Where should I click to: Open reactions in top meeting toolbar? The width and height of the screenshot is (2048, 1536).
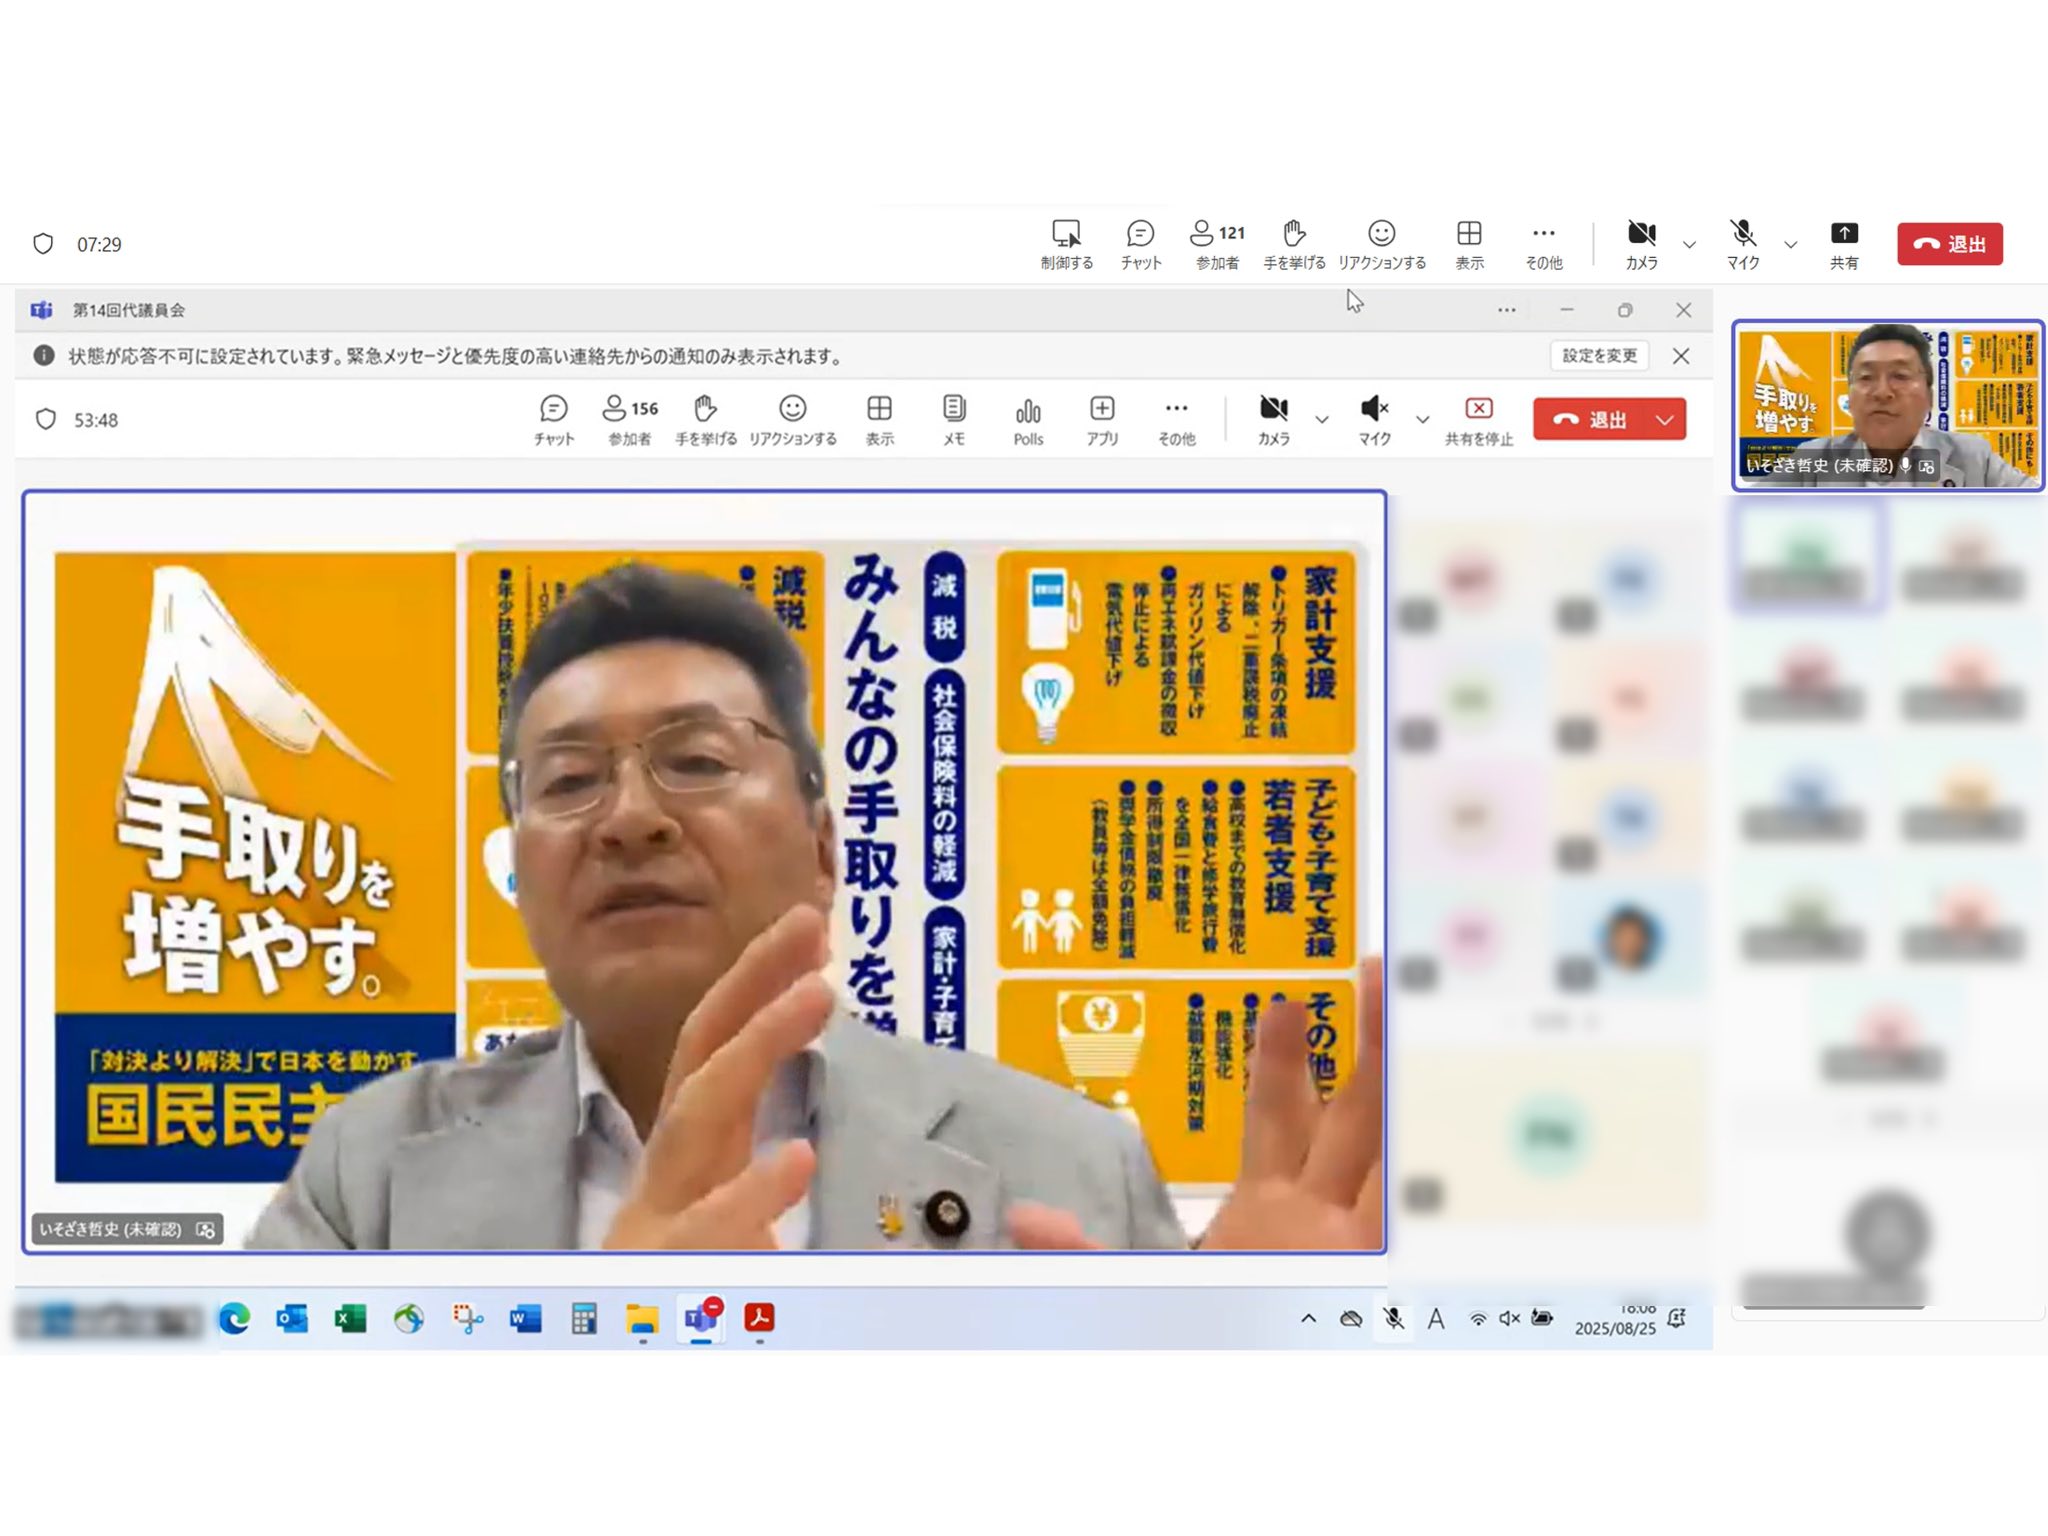[1381, 243]
